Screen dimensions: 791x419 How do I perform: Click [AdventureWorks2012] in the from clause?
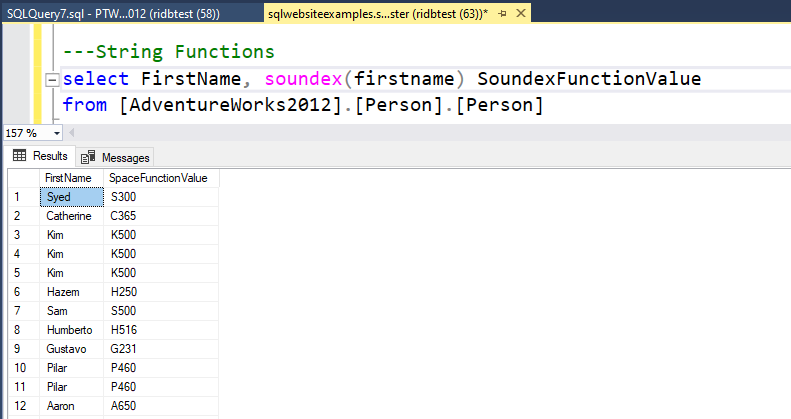pyautogui.click(x=231, y=105)
